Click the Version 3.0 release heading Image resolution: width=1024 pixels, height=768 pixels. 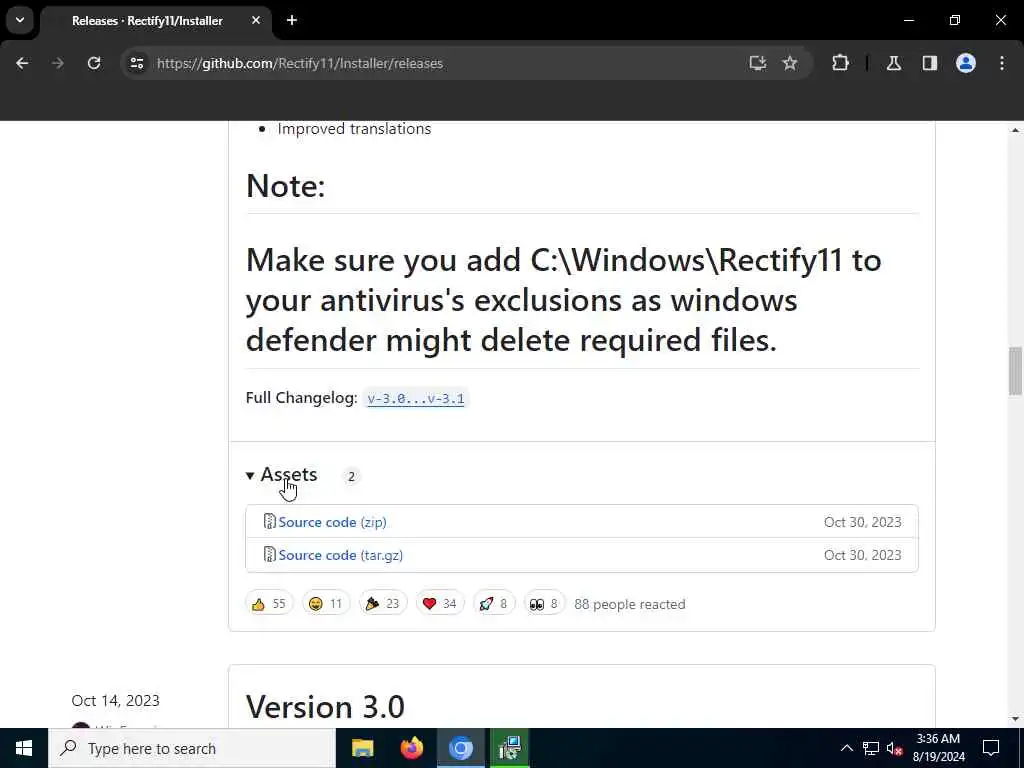click(x=325, y=707)
